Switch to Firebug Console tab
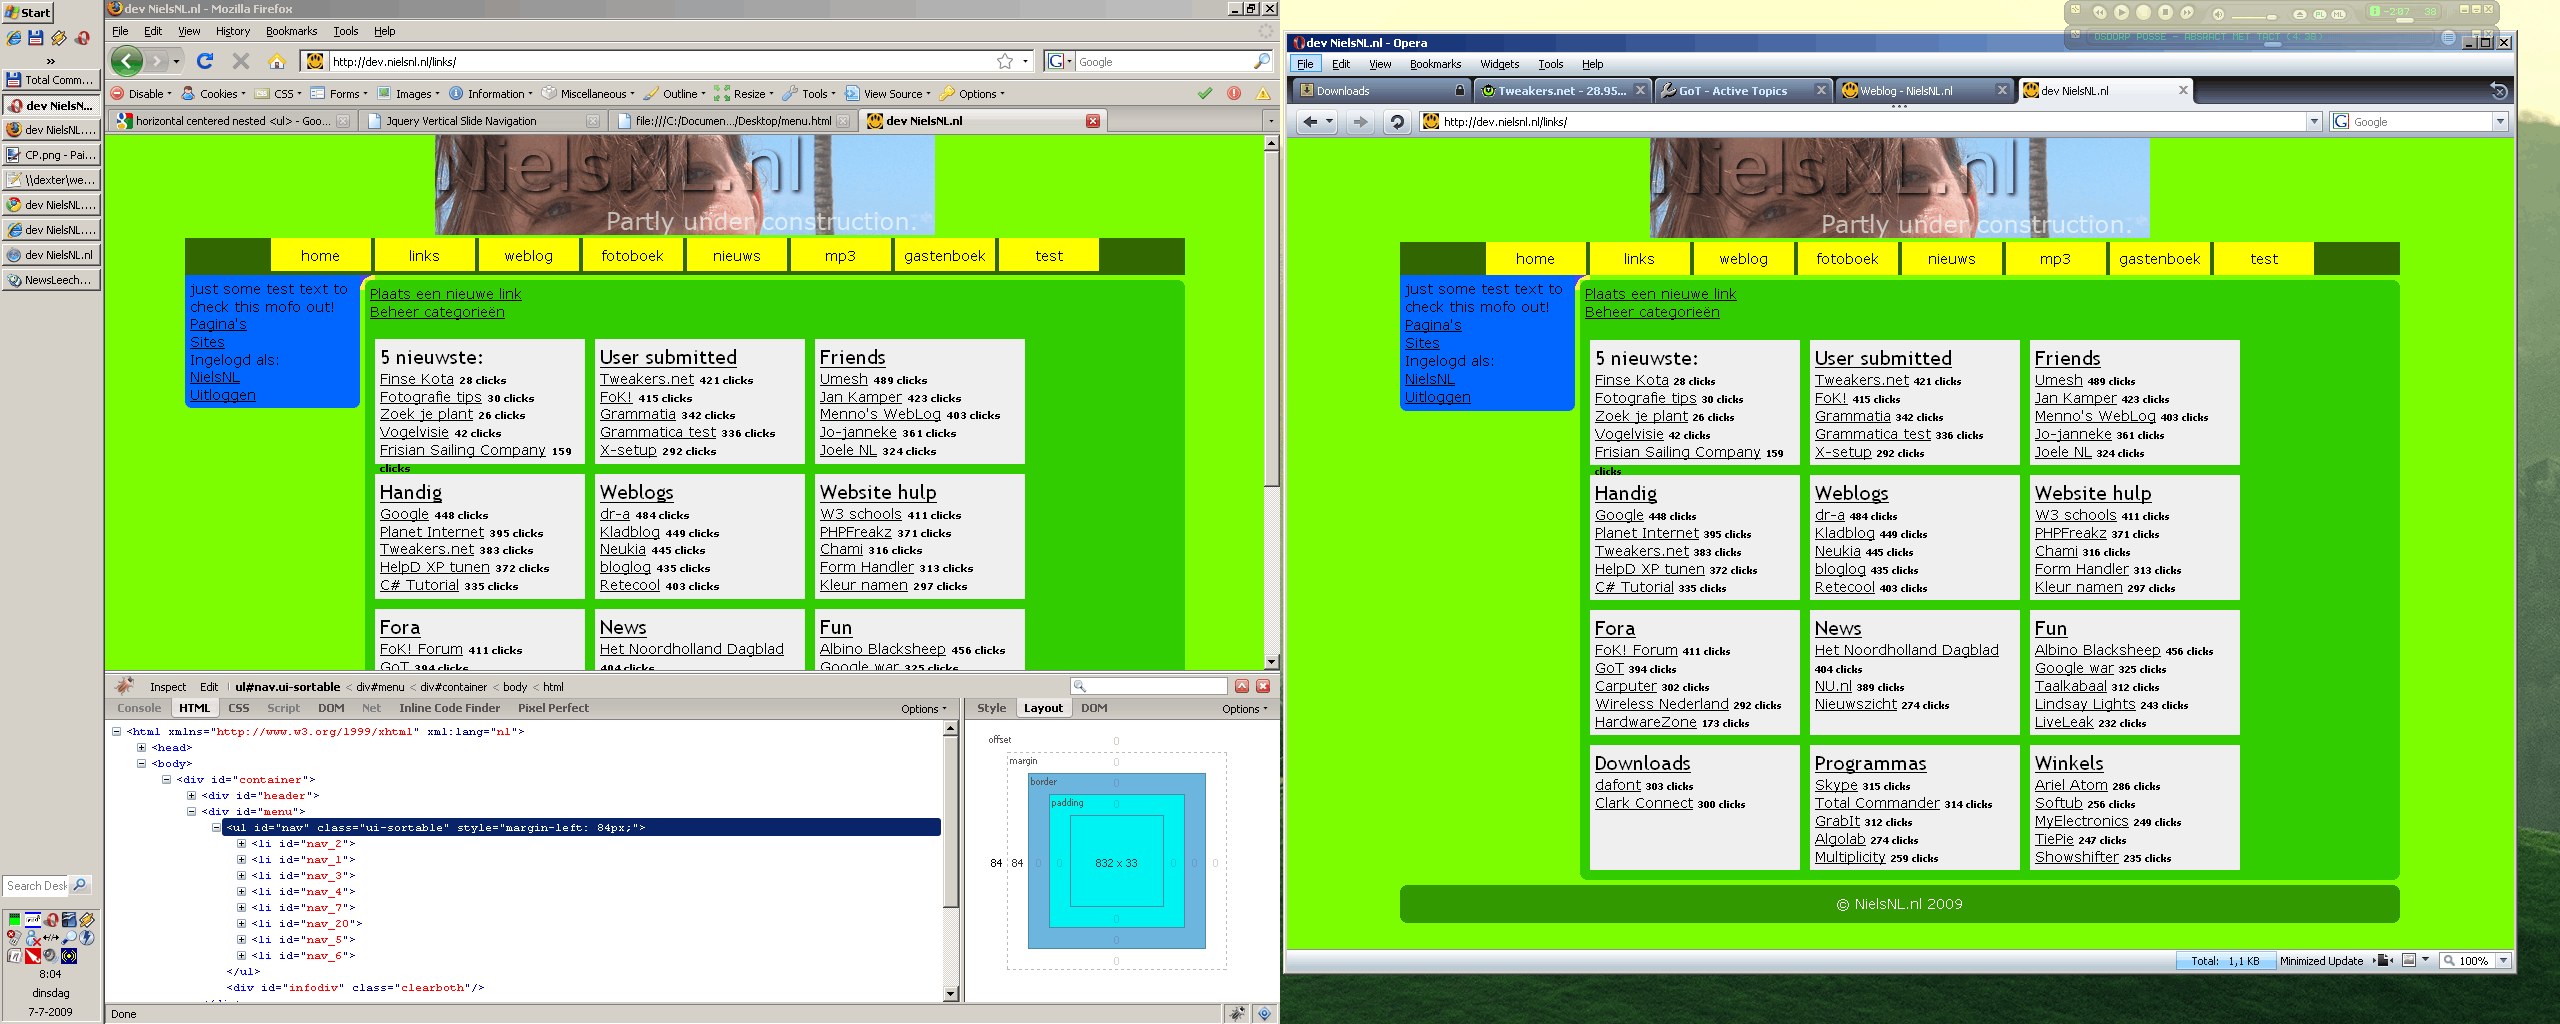The image size is (2560, 1024). (139, 708)
